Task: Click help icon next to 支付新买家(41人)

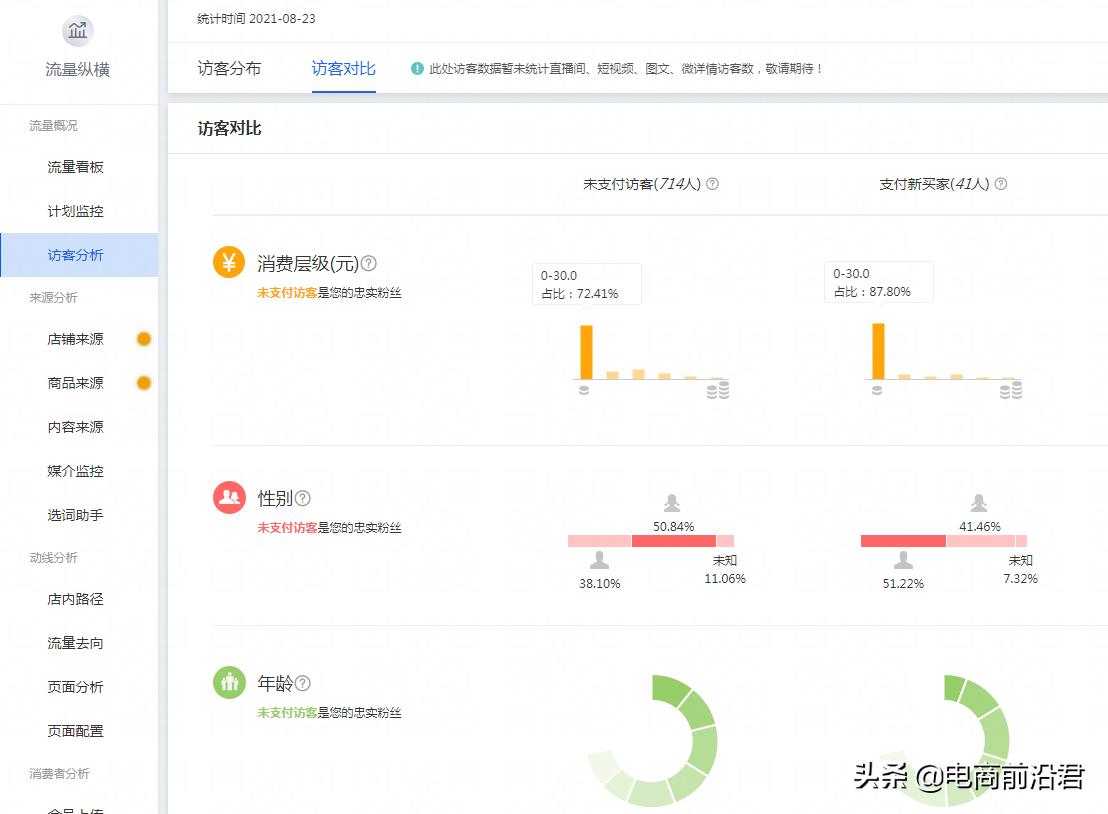Action: (x=1001, y=184)
